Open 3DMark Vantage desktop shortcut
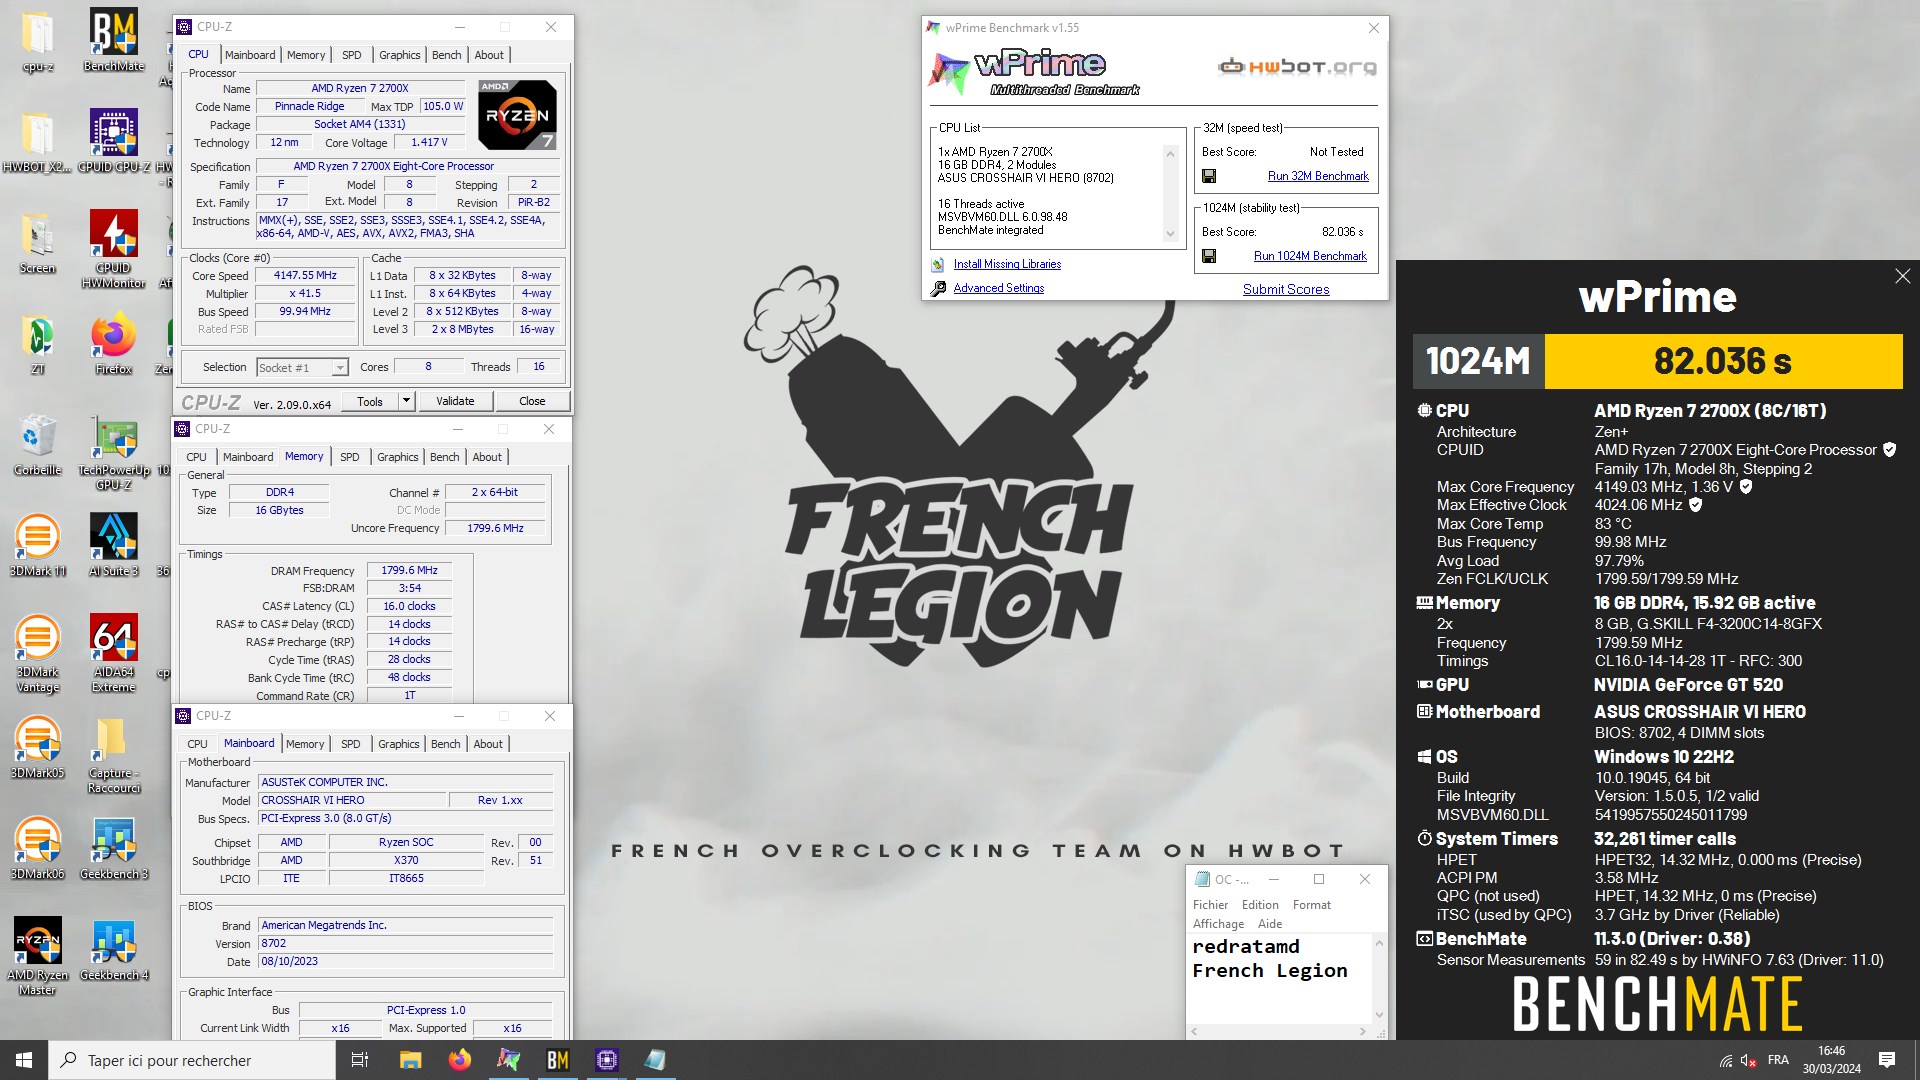 click(x=37, y=654)
